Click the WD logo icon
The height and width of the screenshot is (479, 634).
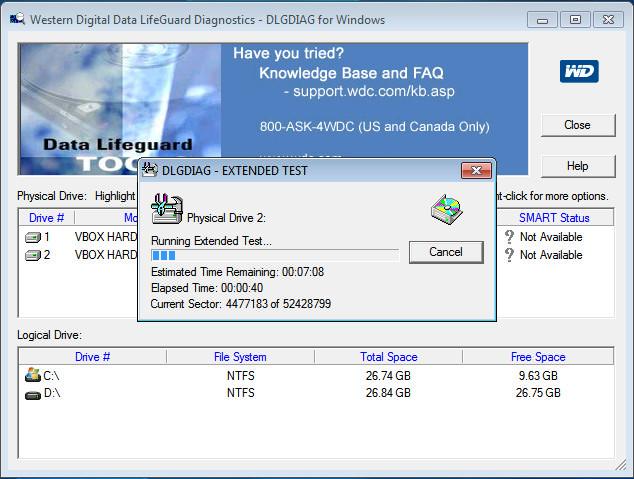pos(578,72)
